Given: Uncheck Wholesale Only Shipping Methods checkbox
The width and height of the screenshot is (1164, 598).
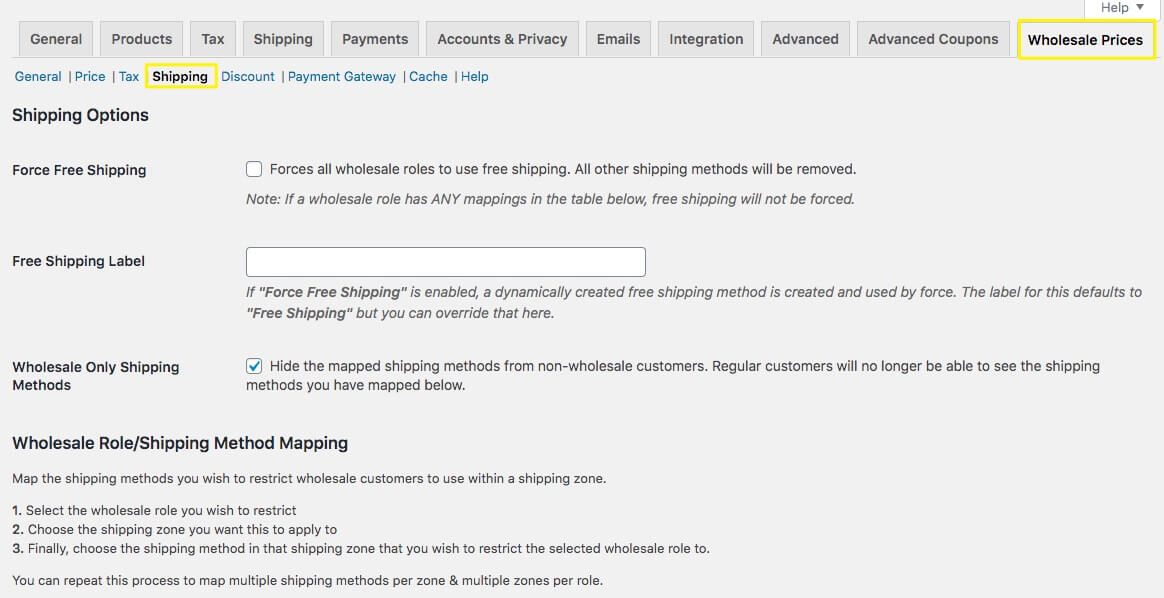Looking at the screenshot, I should coord(254,366).
